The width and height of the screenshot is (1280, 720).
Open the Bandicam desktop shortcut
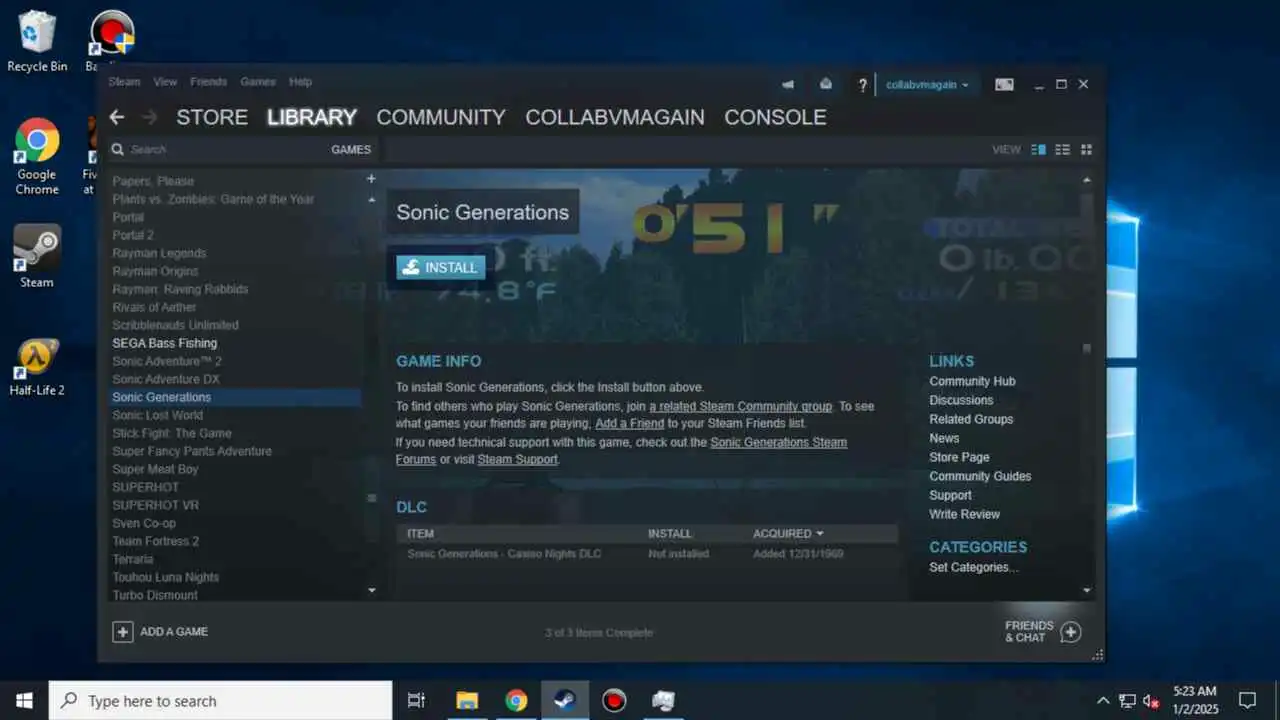(x=112, y=42)
